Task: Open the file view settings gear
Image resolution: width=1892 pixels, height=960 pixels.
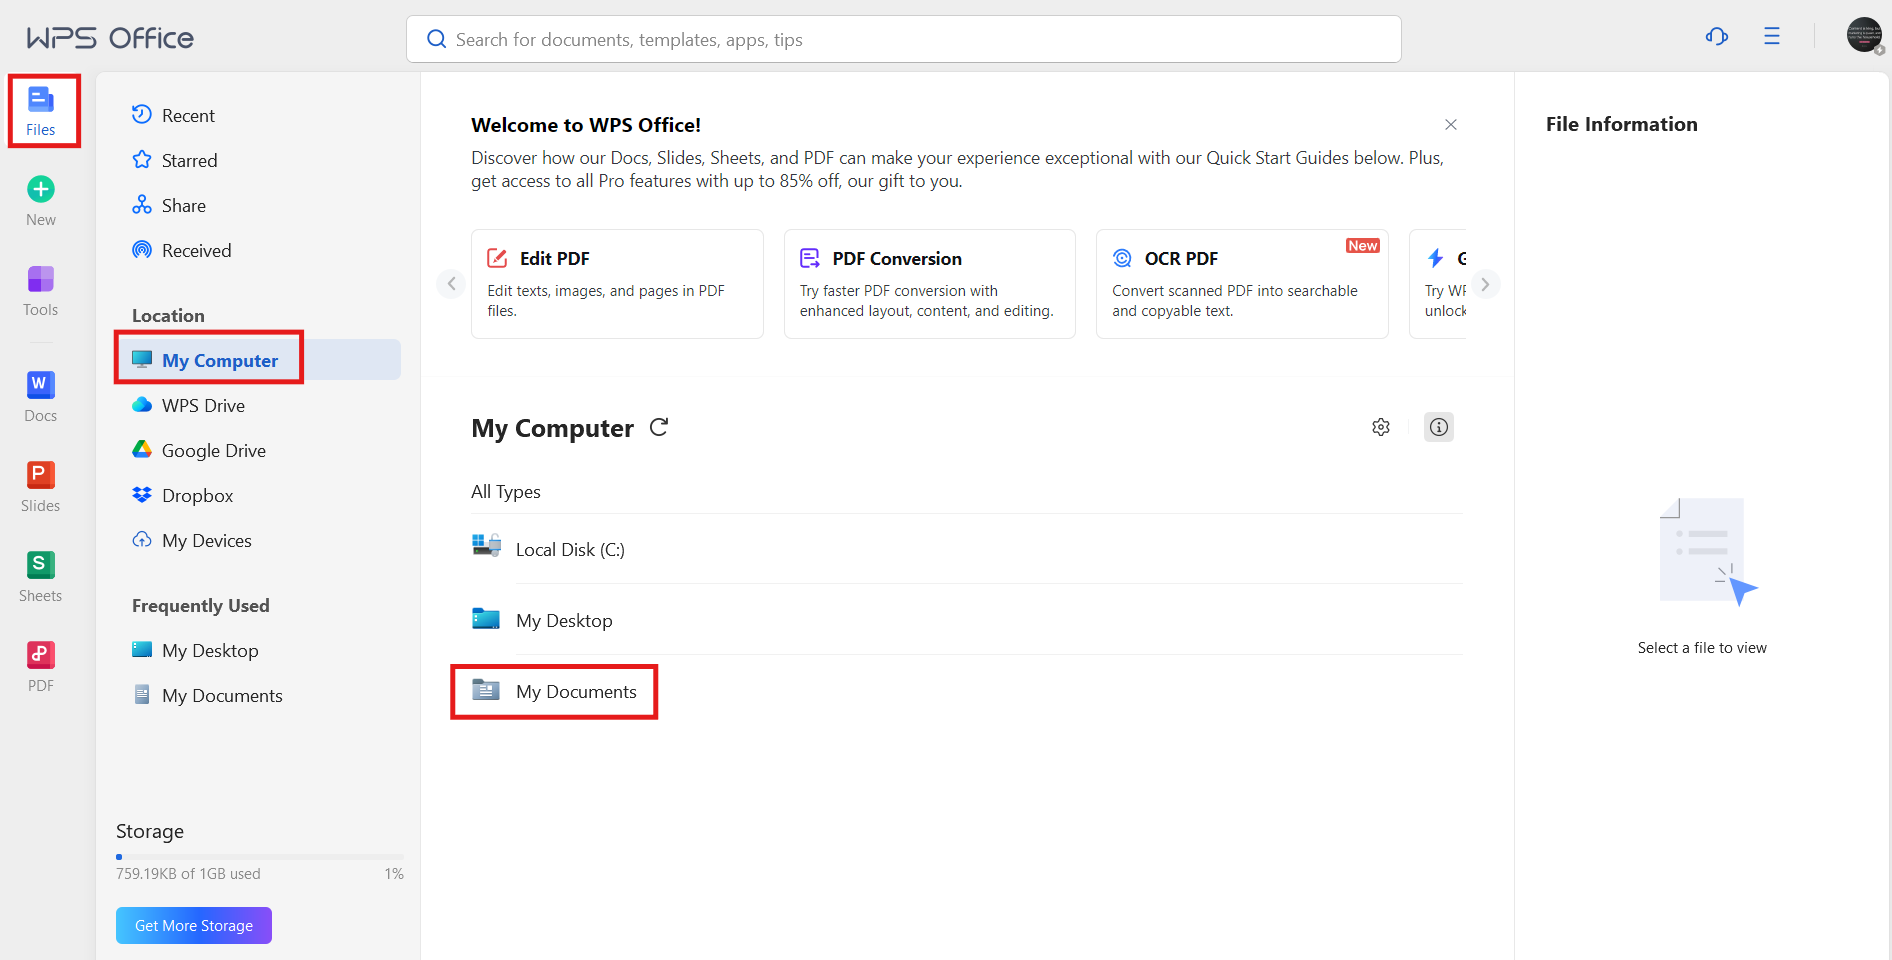Action: (x=1381, y=427)
